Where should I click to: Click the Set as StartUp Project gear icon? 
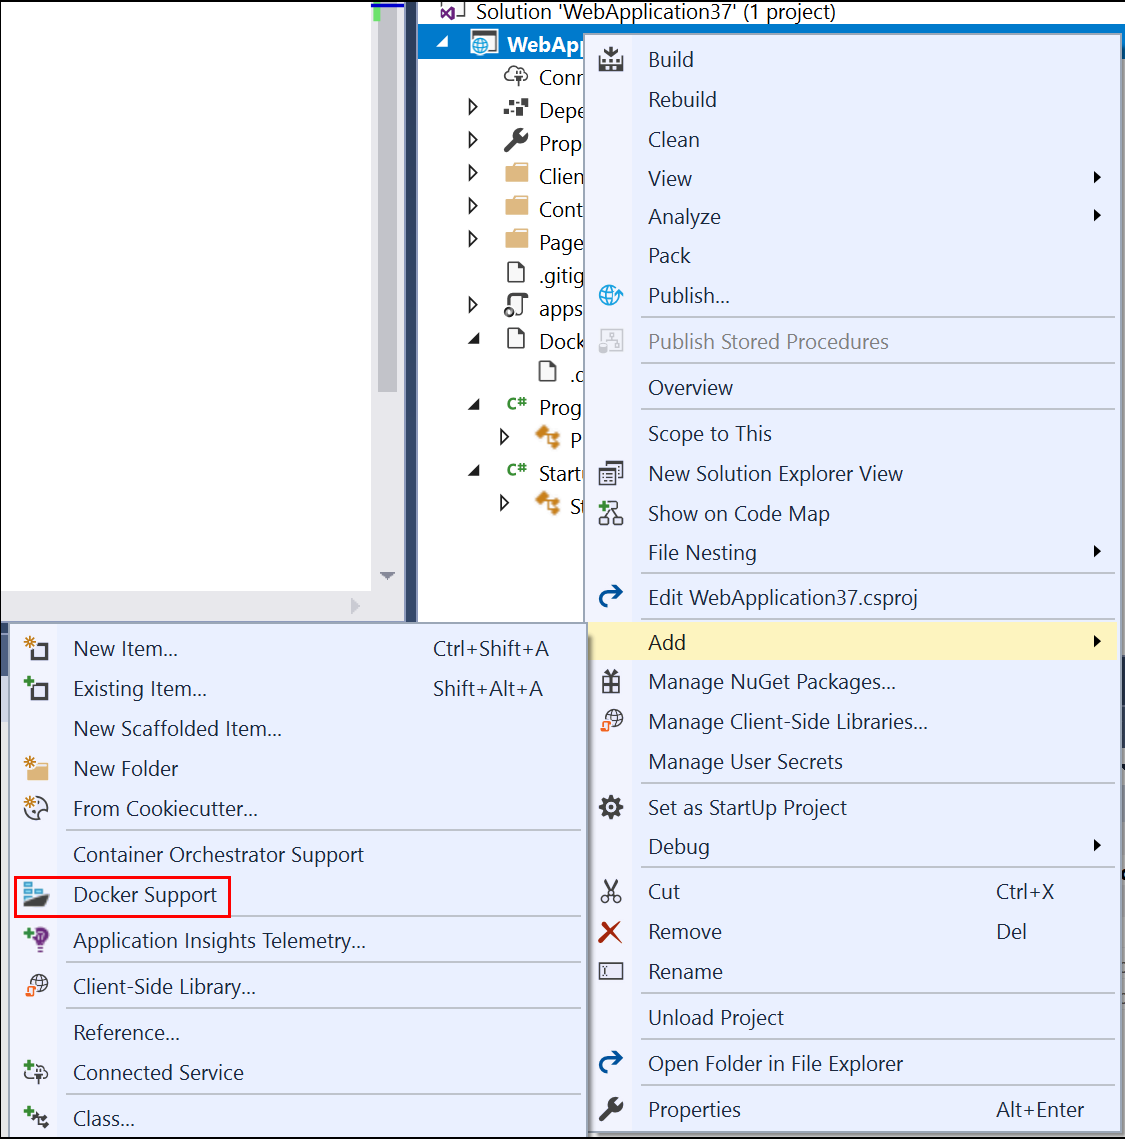click(x=611, y=807)
